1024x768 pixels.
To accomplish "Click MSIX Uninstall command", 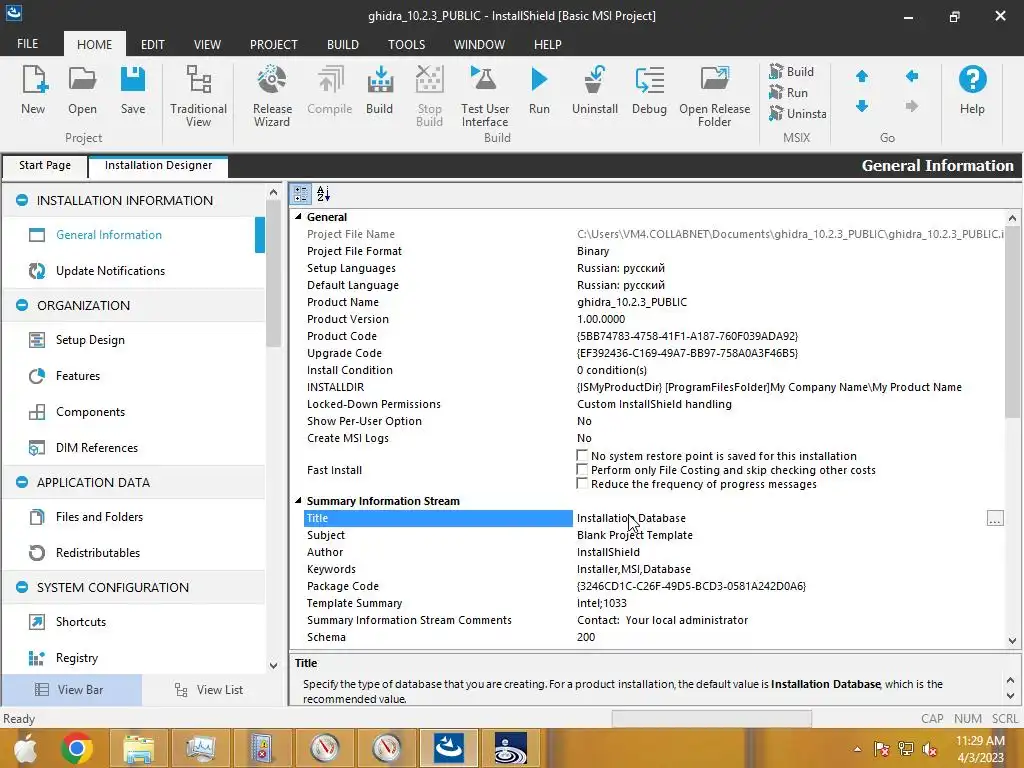I will click(798, 114).
